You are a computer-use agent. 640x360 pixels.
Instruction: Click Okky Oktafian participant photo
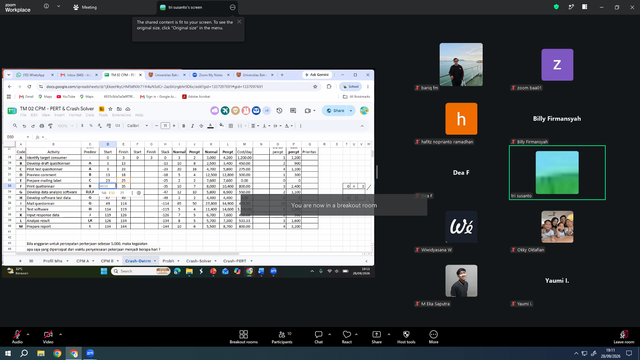[x=557, y=227]
